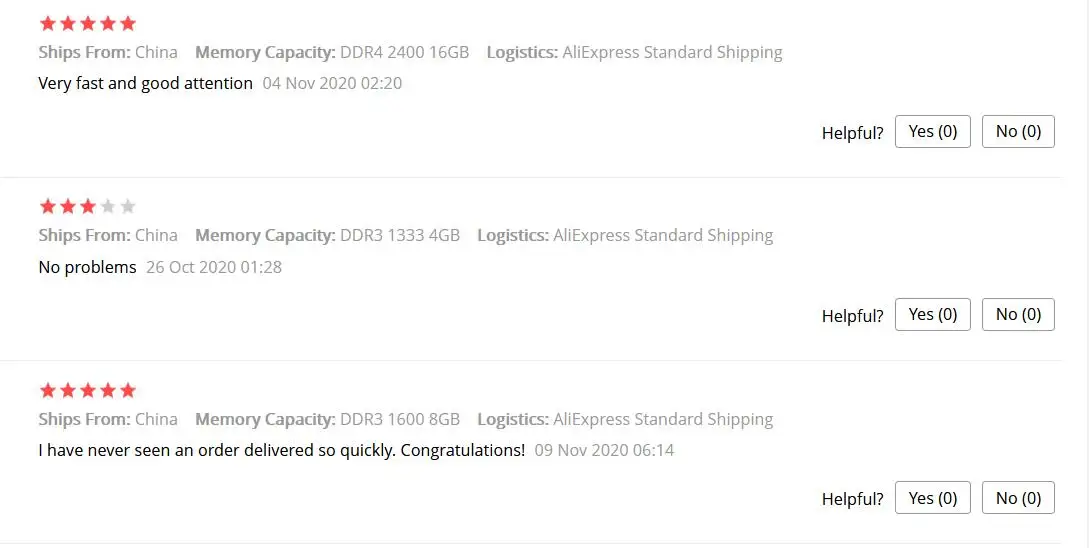Viewport: 1089px width, 548px height.
Task: Vote No on the "No problems" review
Action: [x=1018, y=314]
